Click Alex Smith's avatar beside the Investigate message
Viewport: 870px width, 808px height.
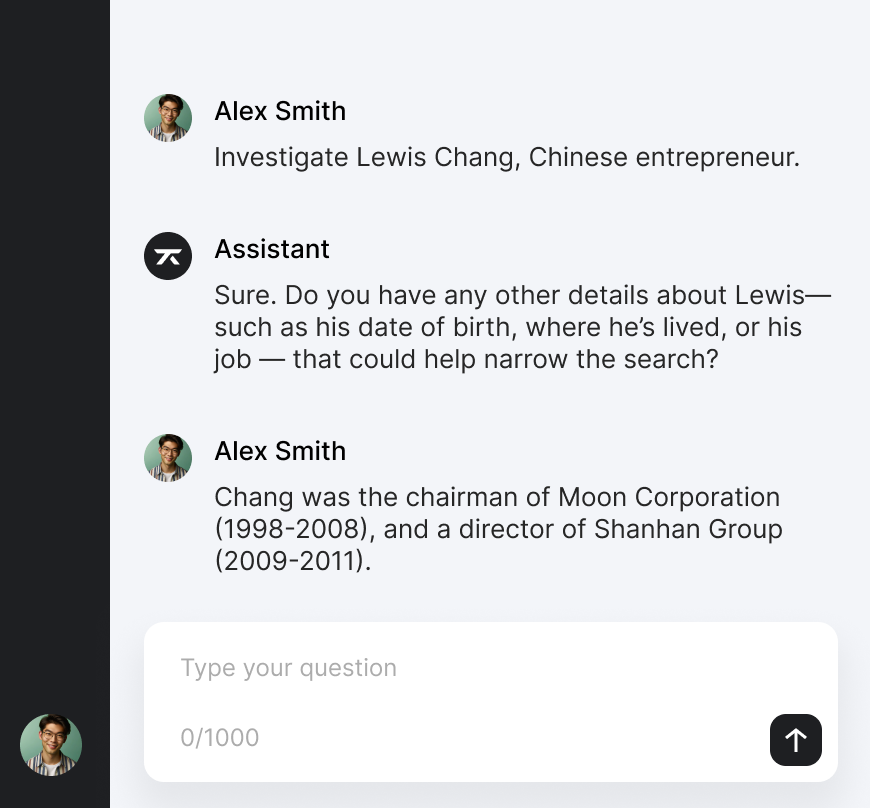(x=168, y=118)
